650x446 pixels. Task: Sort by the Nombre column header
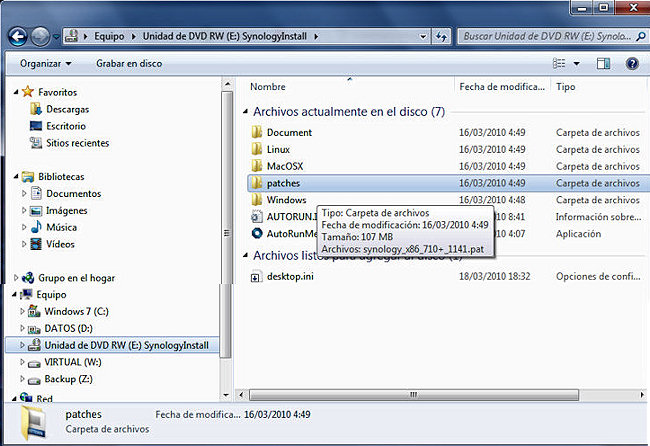(x=268, y=87)
